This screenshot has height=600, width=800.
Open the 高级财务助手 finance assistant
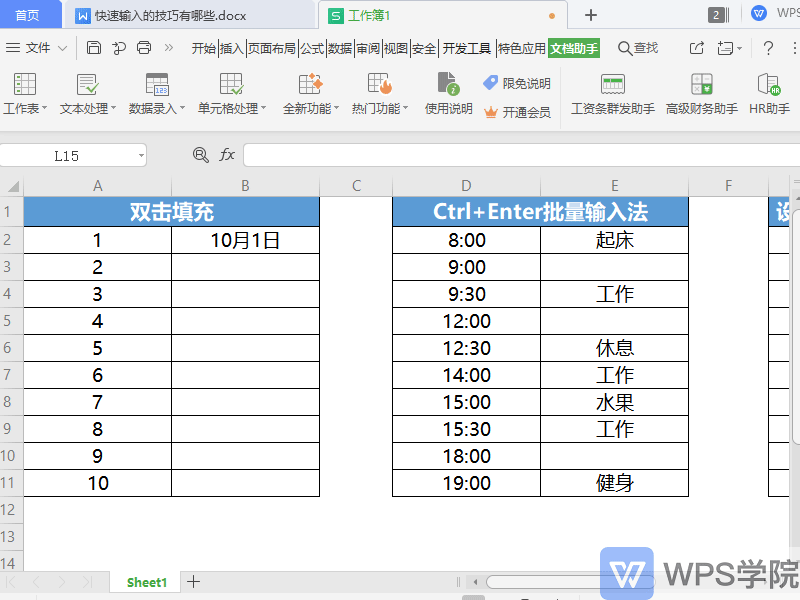coord(701,84)
